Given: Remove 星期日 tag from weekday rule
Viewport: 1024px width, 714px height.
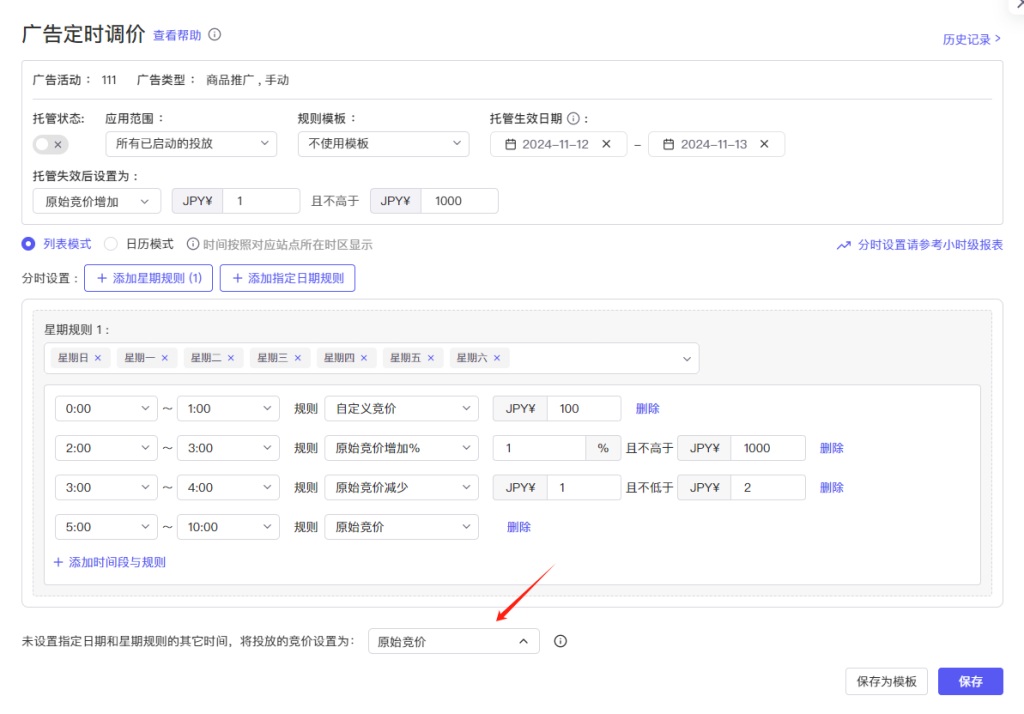Looking at the screenshot, I should 98,358.
